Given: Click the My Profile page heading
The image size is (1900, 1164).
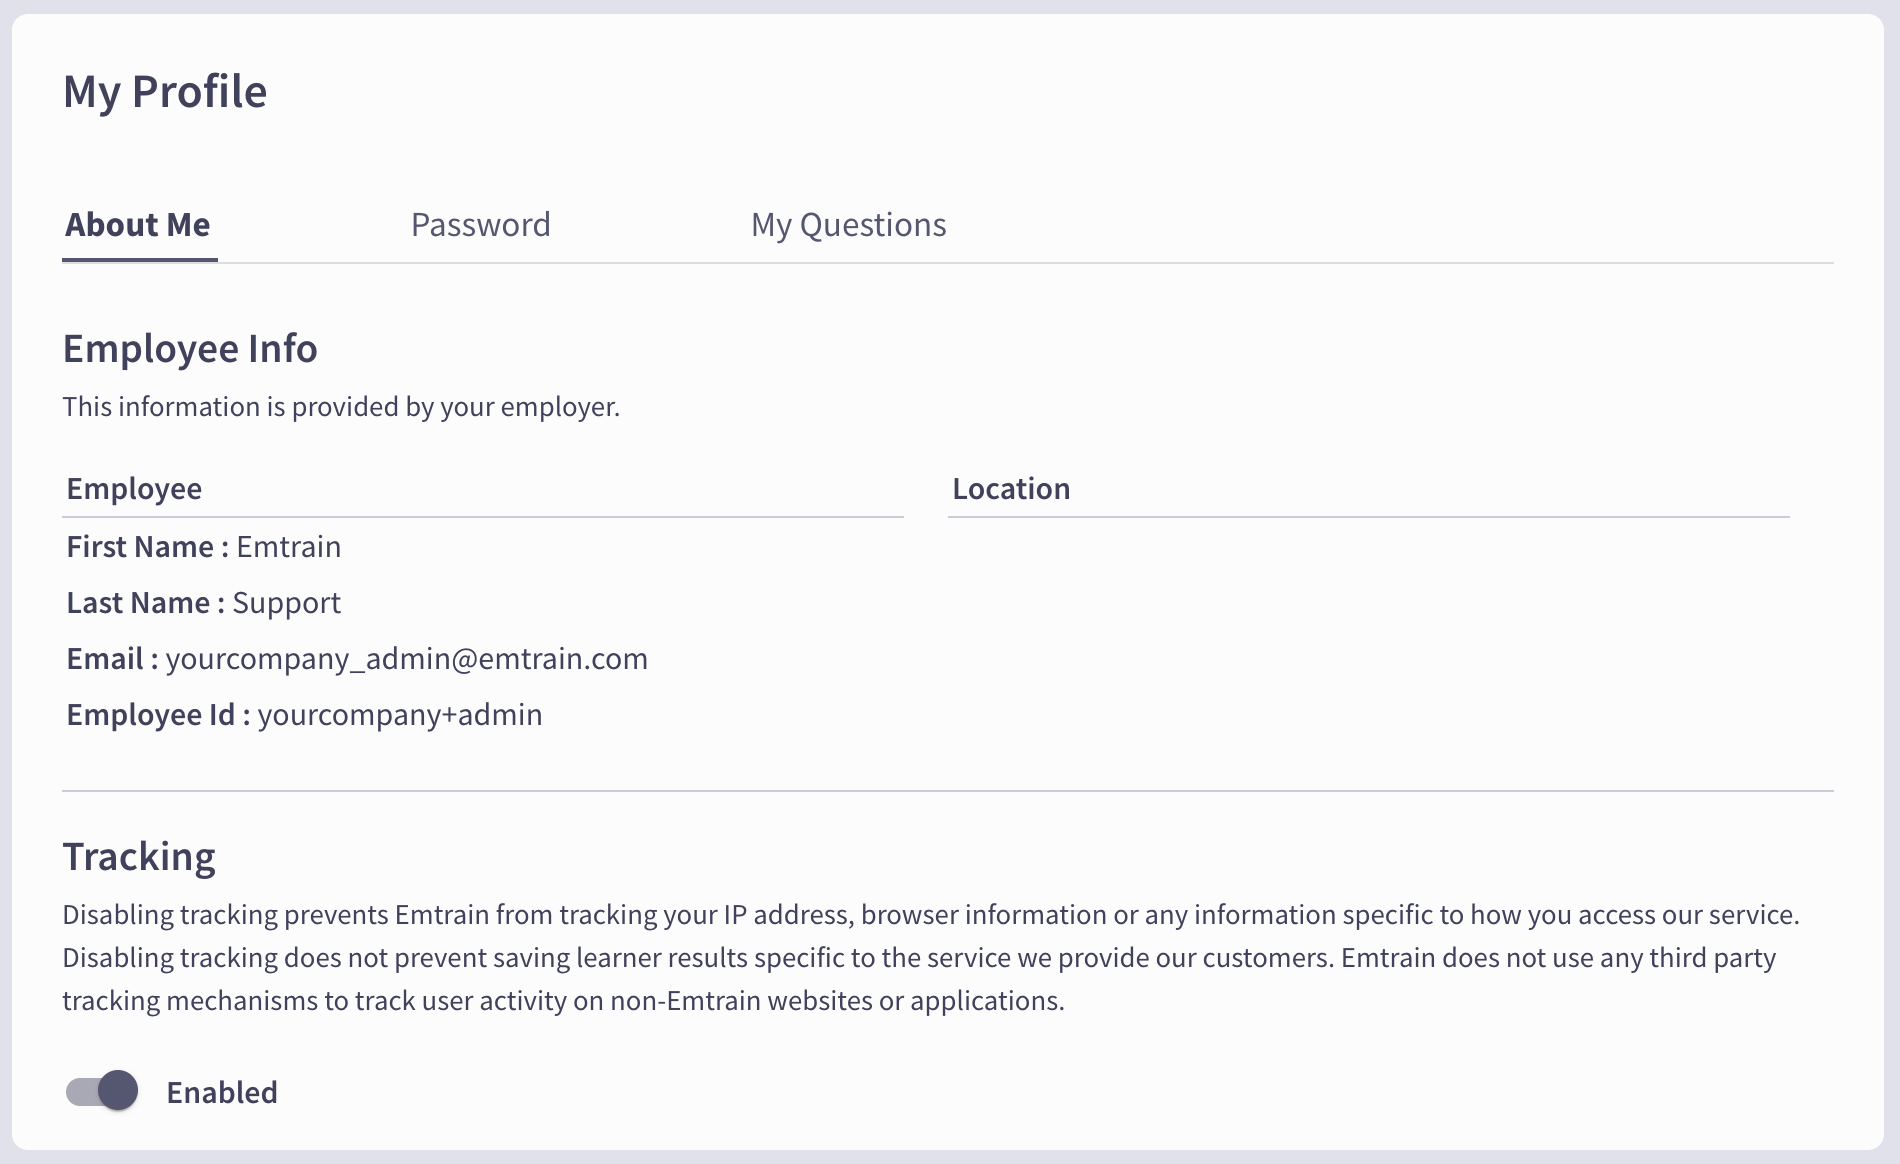Looking at the screenshot, I should pos(165,92).
